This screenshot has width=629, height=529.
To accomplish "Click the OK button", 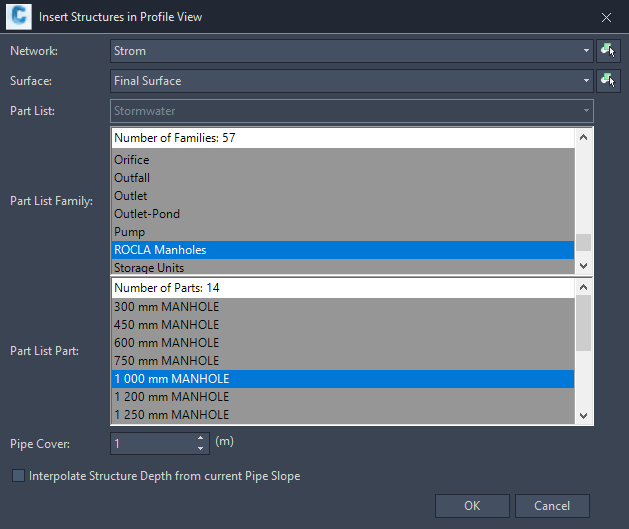I will (472, 506).
